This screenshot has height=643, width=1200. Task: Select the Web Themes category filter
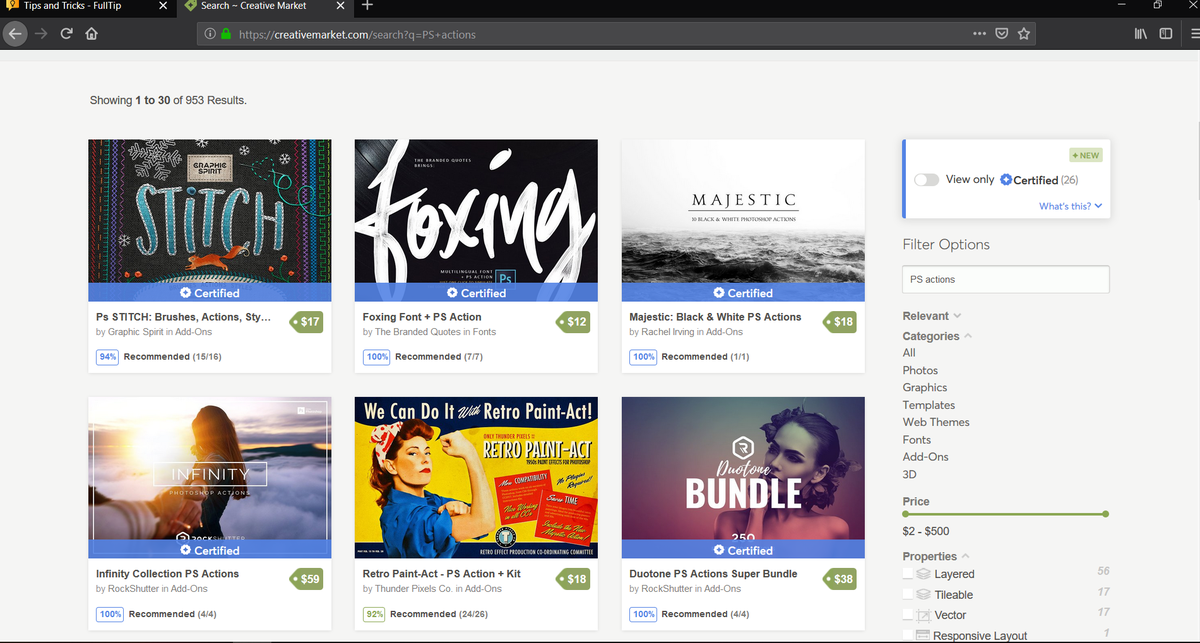pyautogui.click(x=936, y=422)
